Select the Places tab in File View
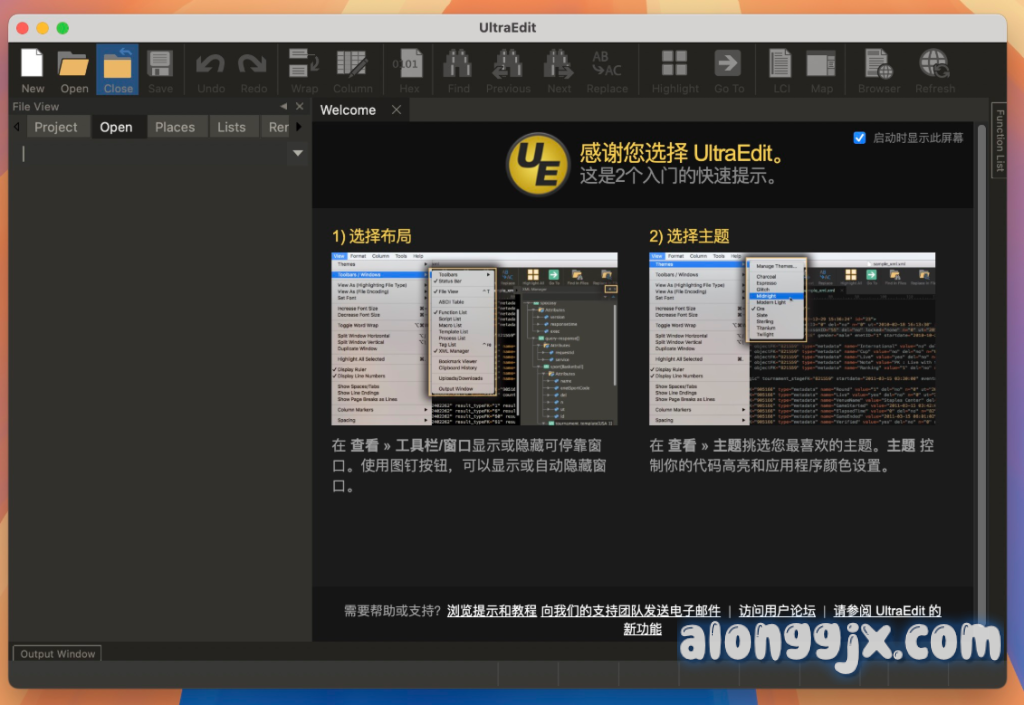Viewport: 1024px width, 705px height. click(175, 127)
